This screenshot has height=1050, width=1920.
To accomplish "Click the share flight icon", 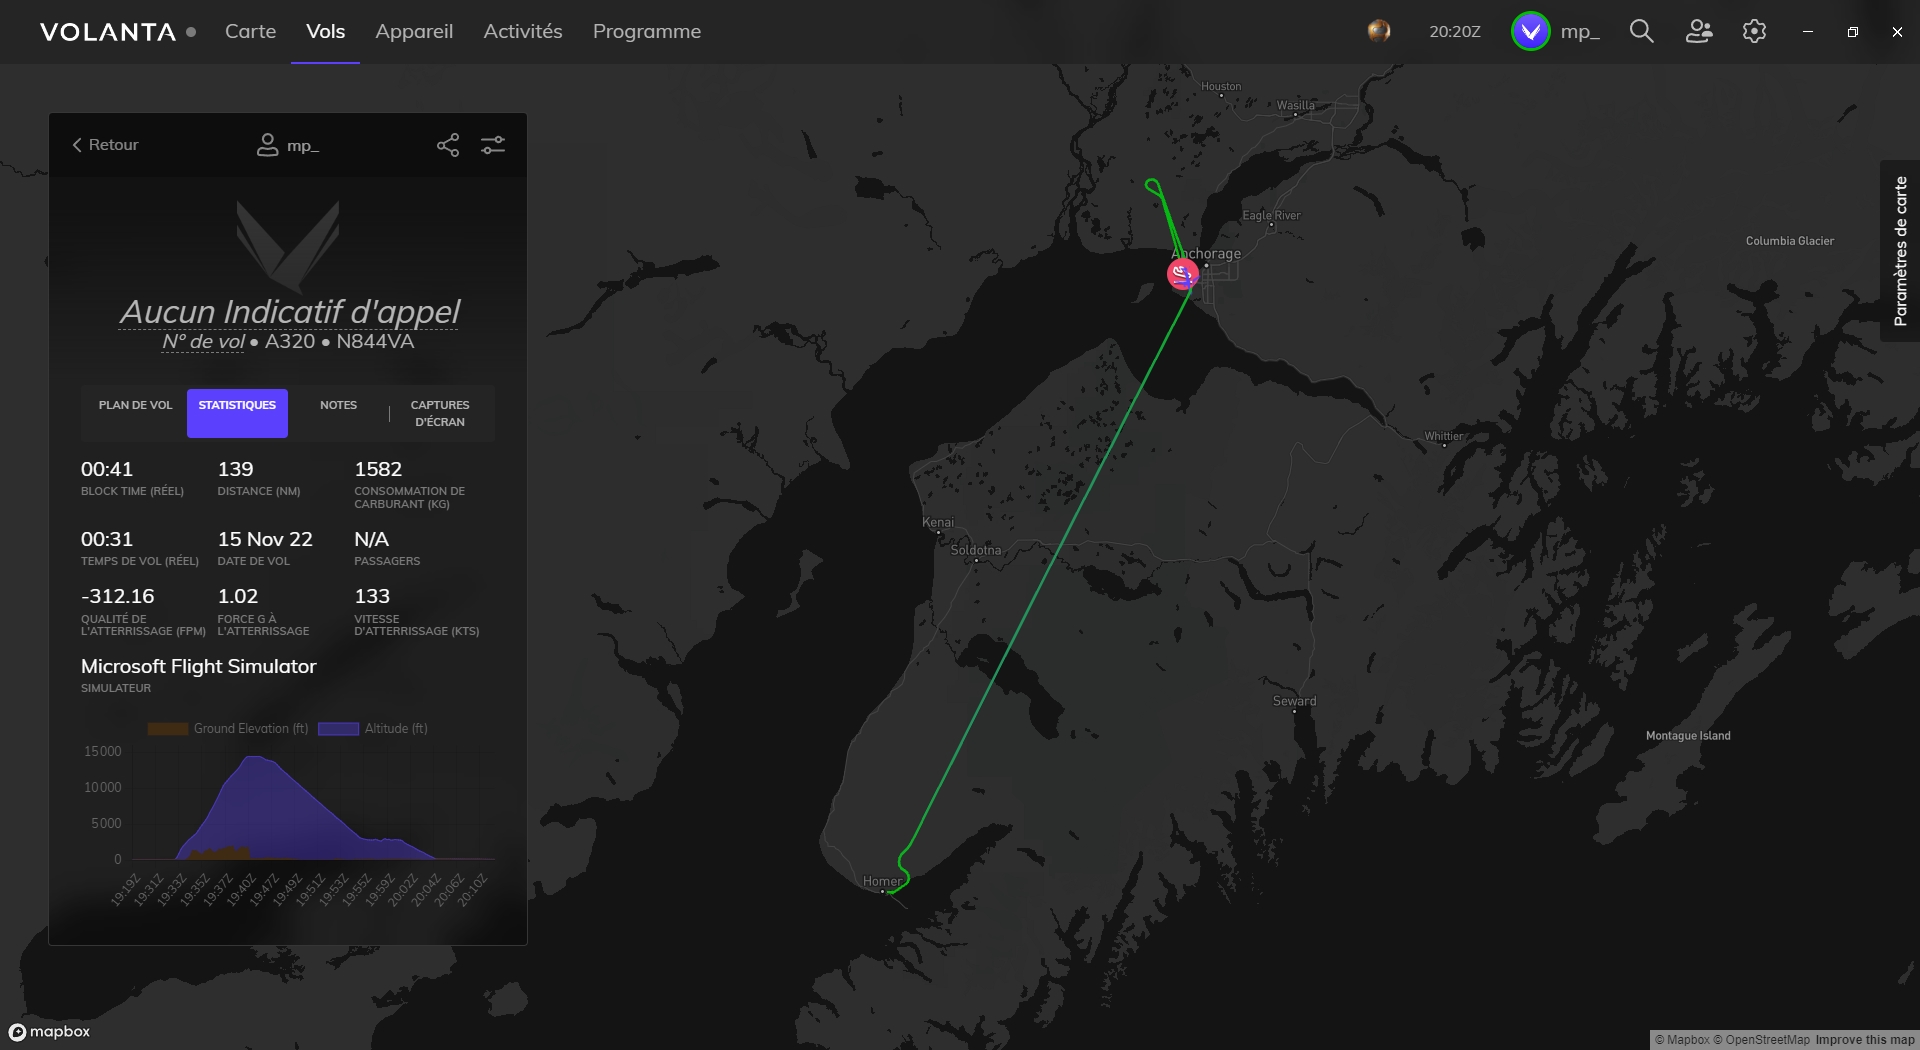I will click(448, 145).
